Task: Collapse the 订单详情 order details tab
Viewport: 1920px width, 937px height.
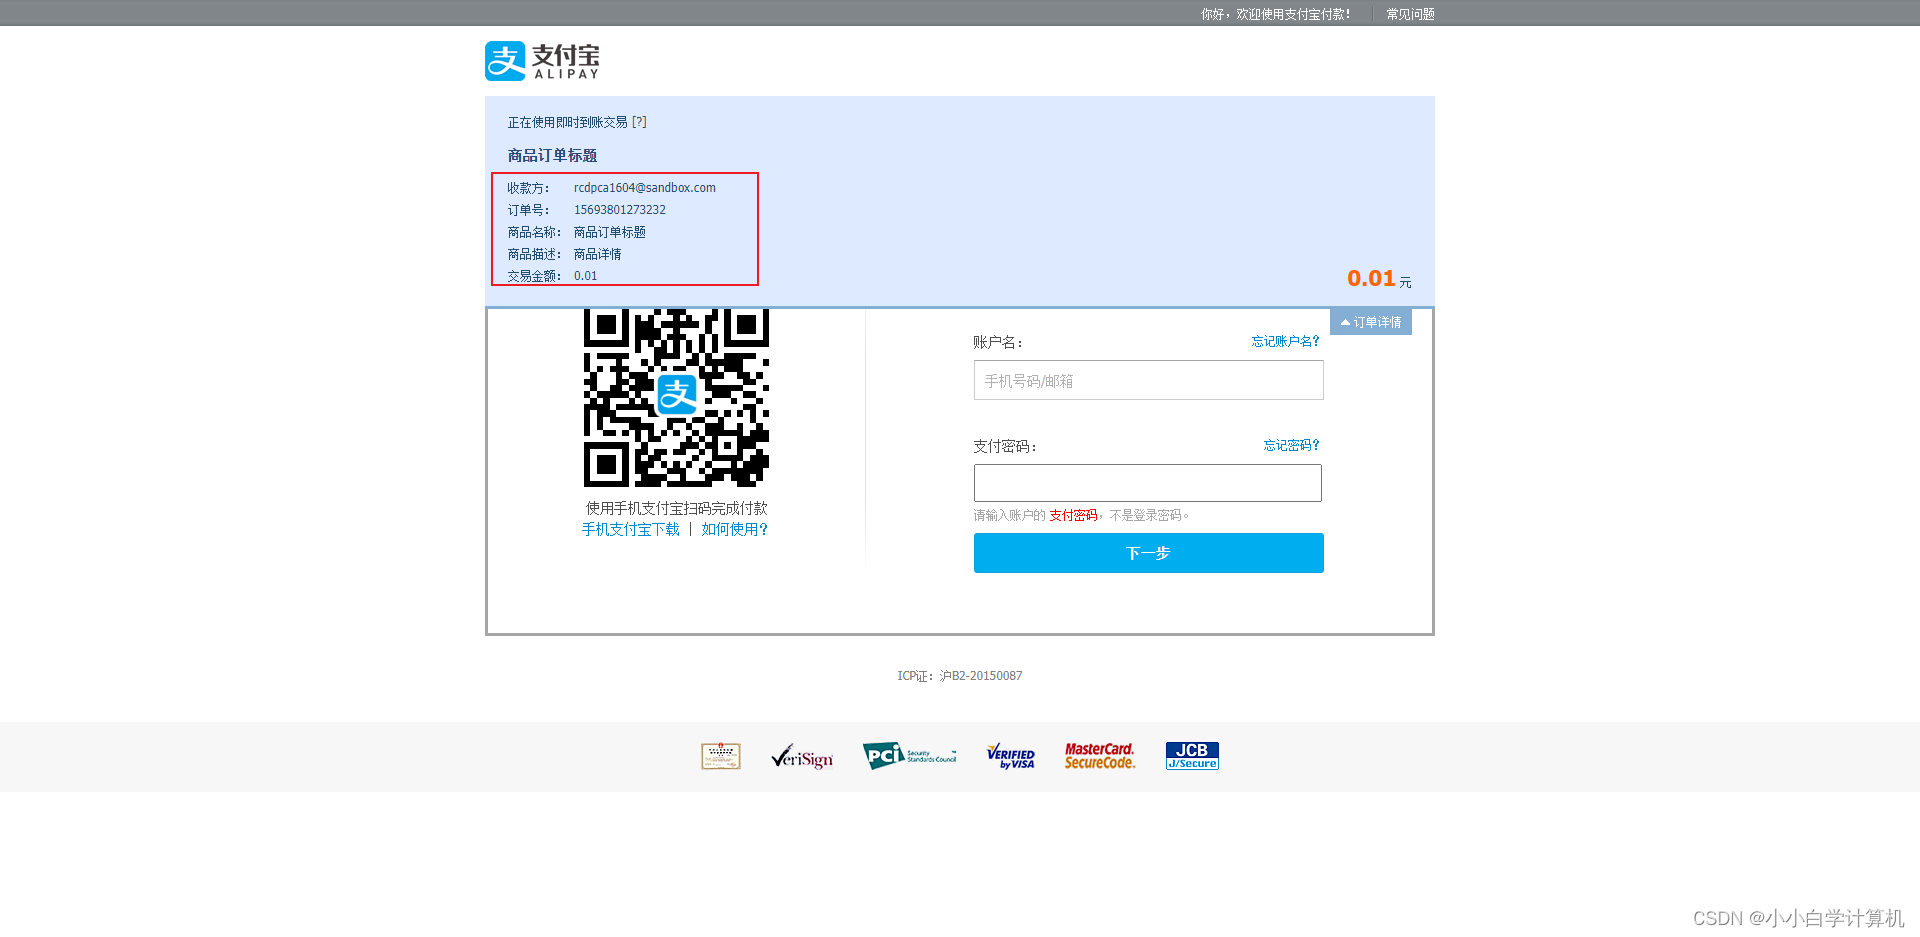Action: (x=1371, y=322)
